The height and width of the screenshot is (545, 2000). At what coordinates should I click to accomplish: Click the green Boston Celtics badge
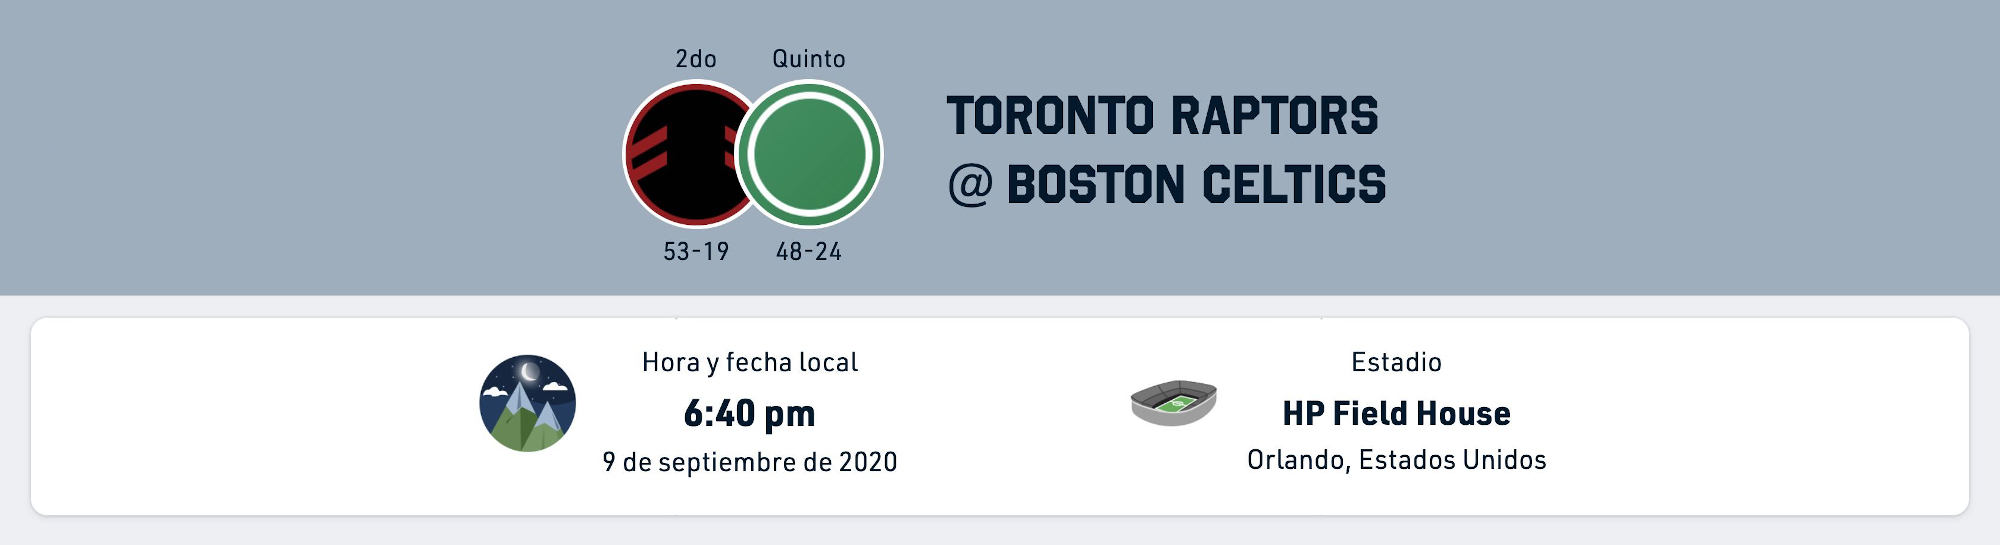[809, 154]
